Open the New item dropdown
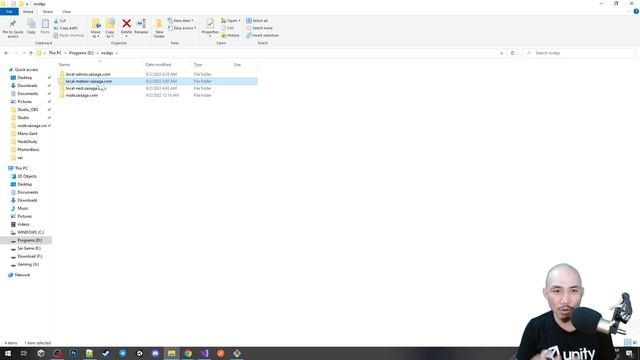Image resolution: width=640 pixels, height=360 pixels. point(181,20)
